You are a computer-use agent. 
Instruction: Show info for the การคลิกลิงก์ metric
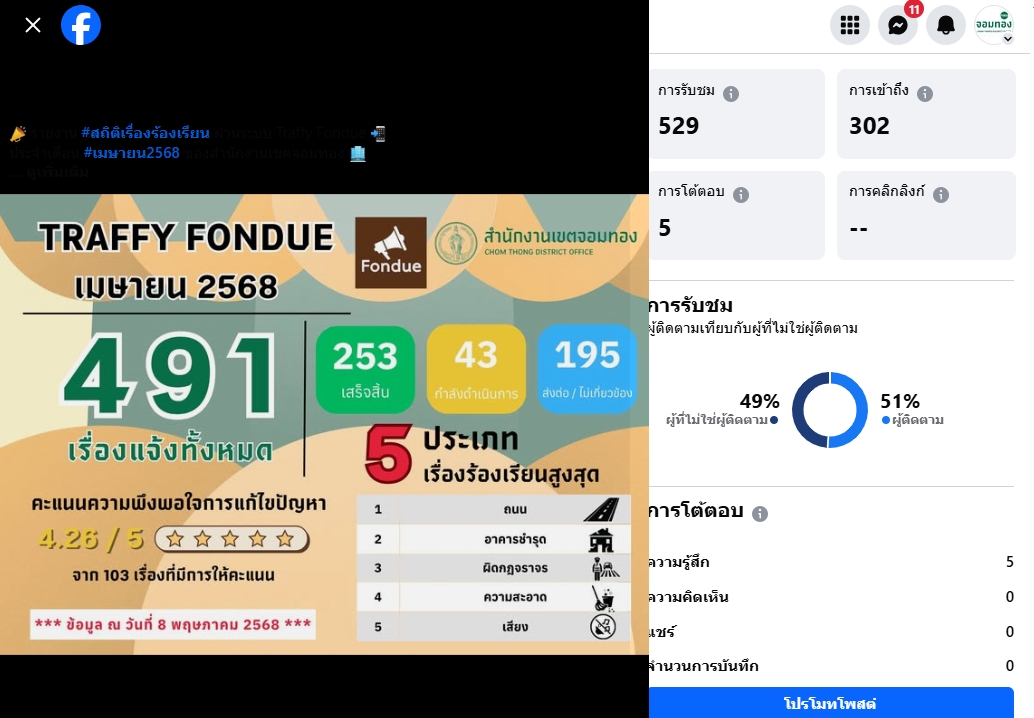coord(941,194)
